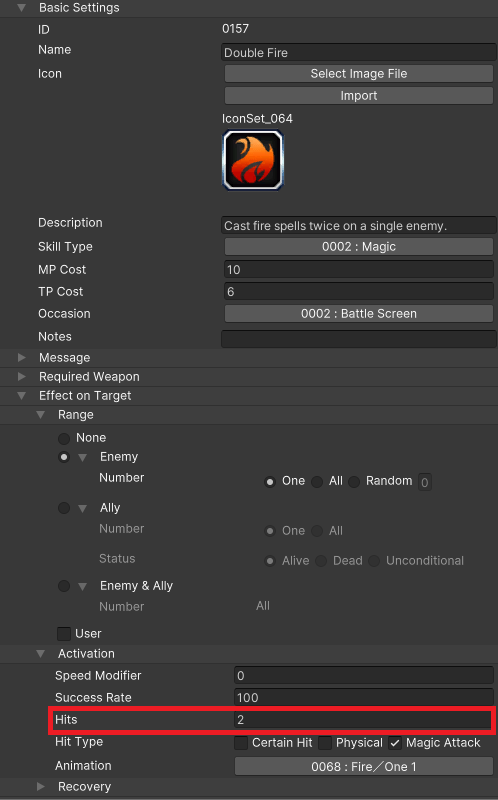
Task: Collapse the Effect on Target section
Action: point(21,395)
